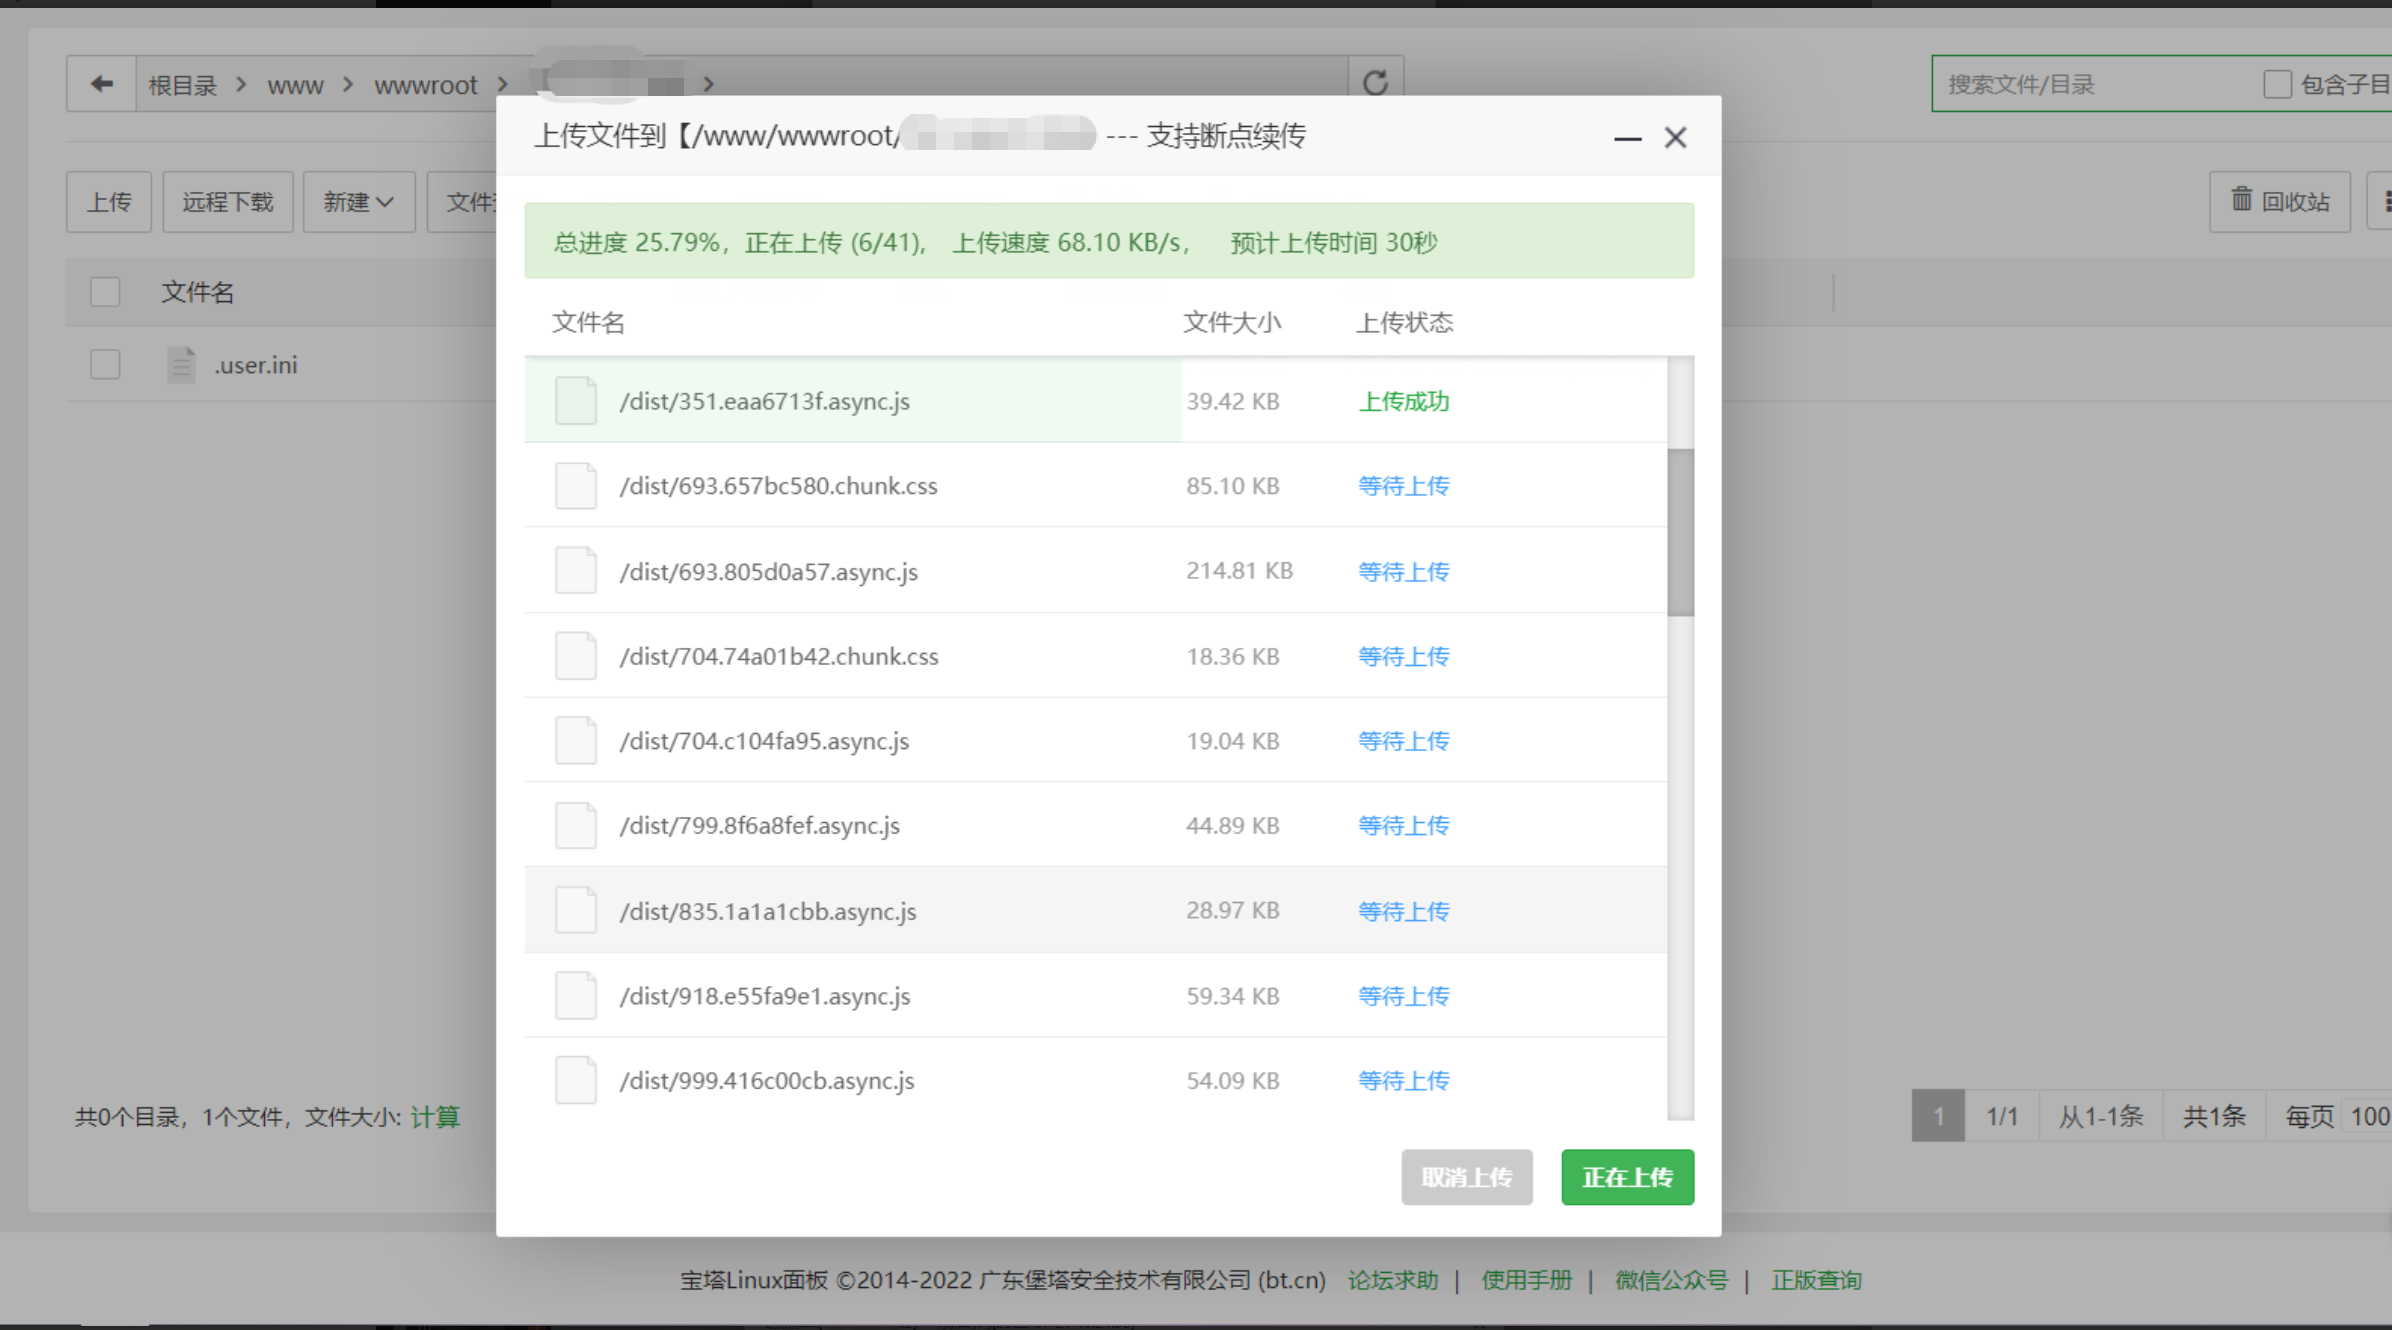2392x1330 pixels.
Task: Click the upload list vertical scrollbar thumb
Action: tap(1680, 532)
